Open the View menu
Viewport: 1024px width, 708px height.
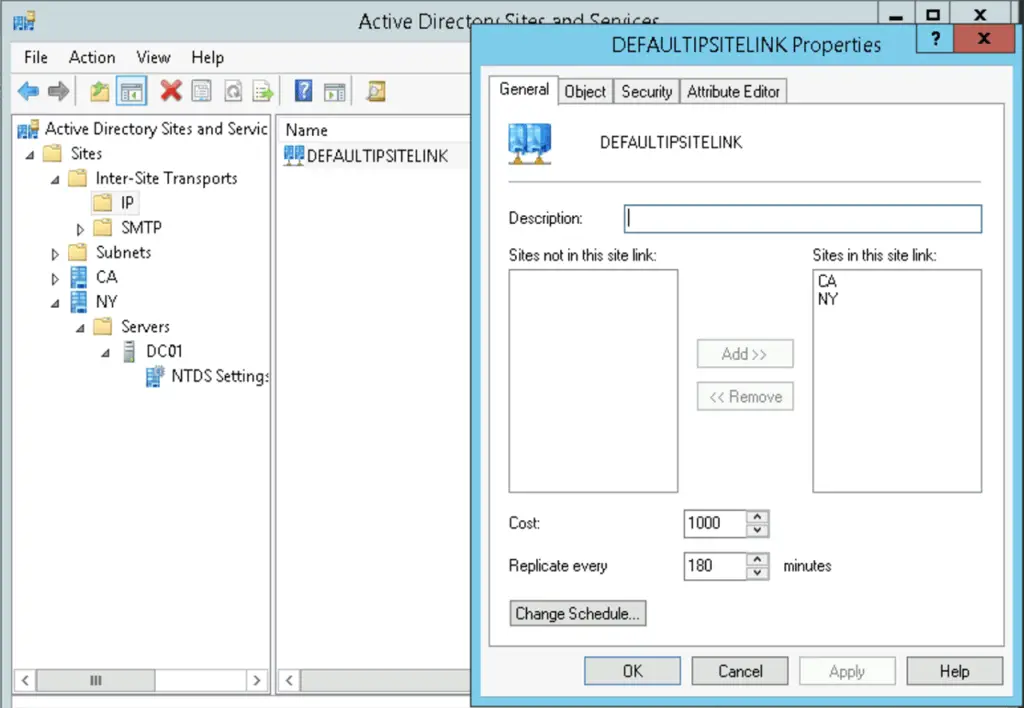pyautogui.click(x=153, y=57)
